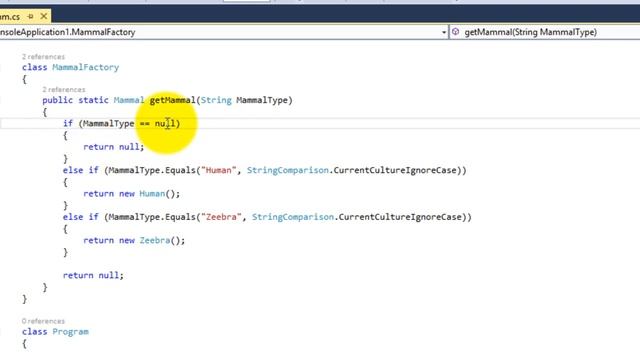Click StringComparison in the Human condition
640x360 pixels.
[x=288, y=170]
